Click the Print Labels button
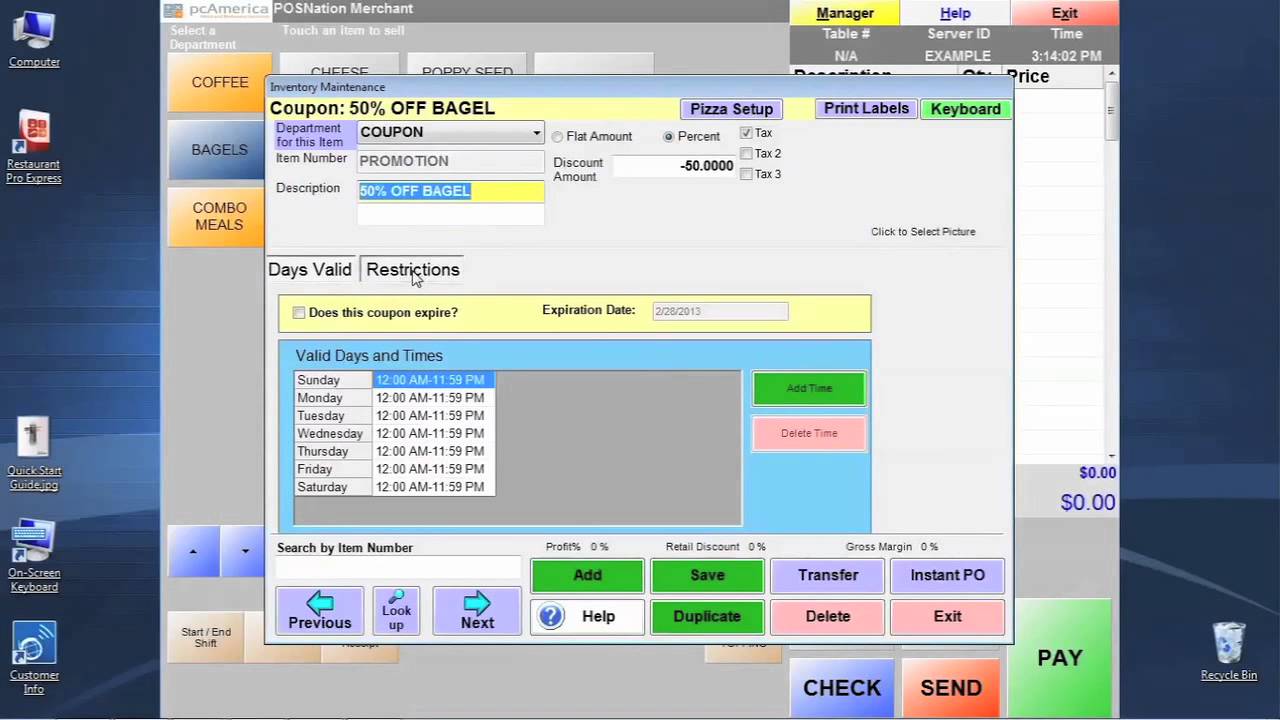 point(866,109)
